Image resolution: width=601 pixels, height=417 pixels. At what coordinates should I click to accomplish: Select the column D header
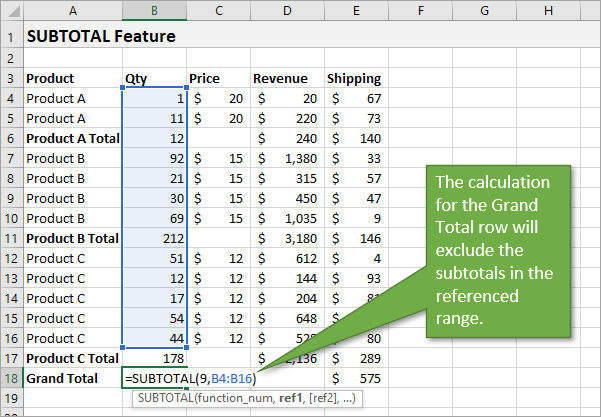tap(287, 10)
